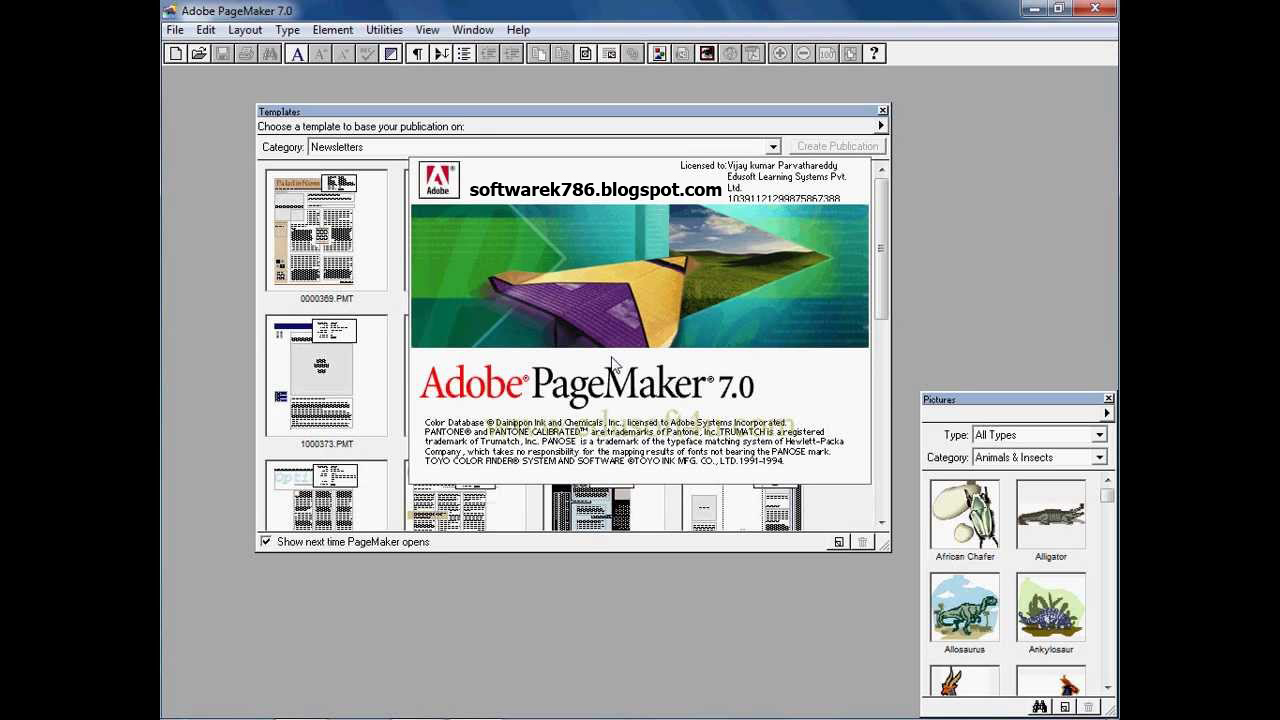Open the Help menu
This screenshot has height=720, width=1280.
click(x=518, y=30)
